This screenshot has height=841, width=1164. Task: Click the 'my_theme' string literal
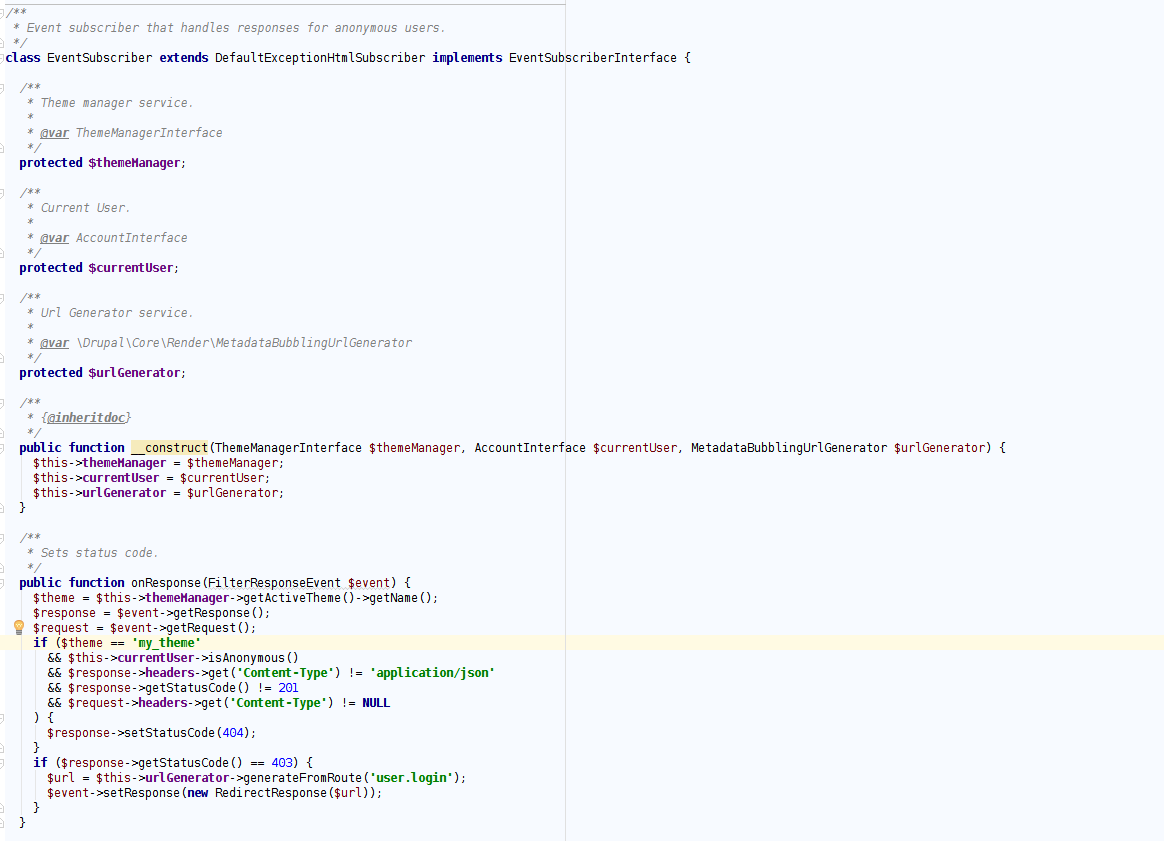[166, 643]
